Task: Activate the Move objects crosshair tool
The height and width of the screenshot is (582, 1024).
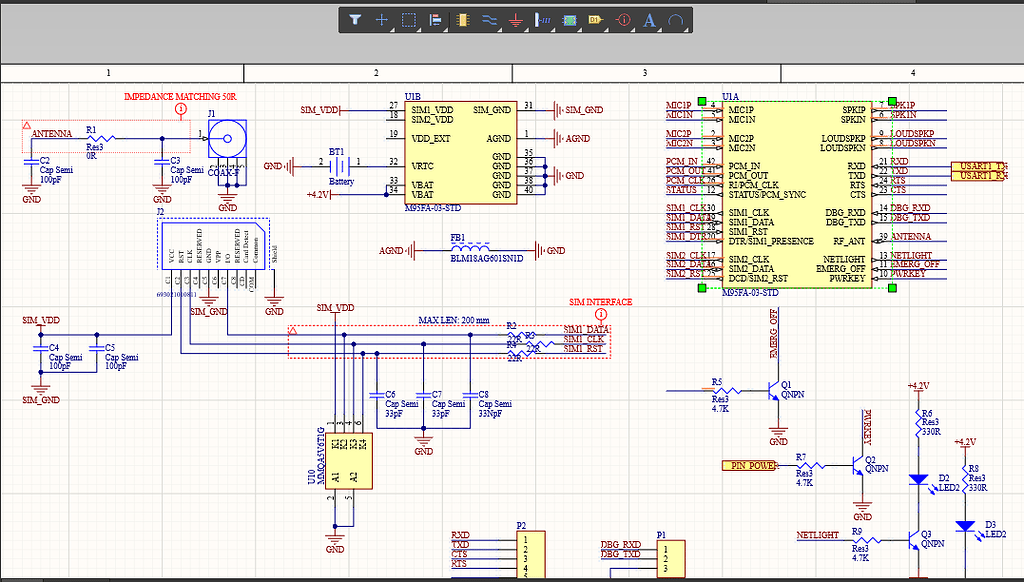Action: (x=382, y=19)
